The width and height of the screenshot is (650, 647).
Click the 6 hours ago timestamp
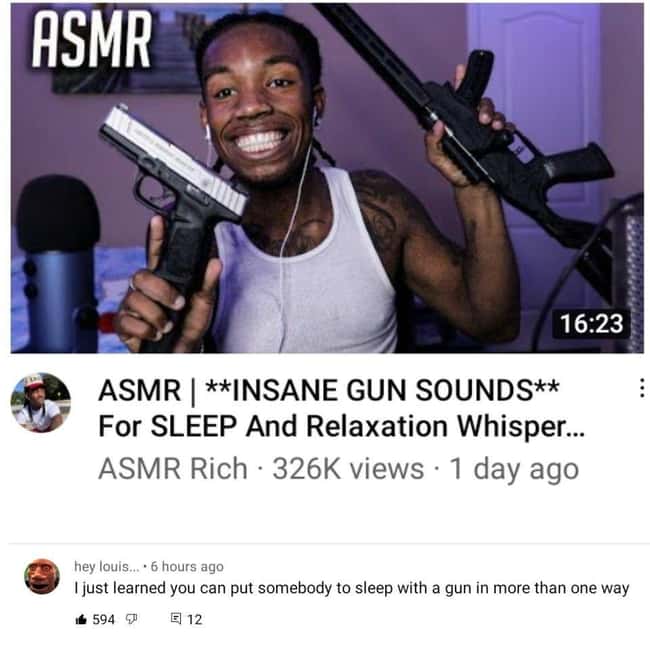pyautogui.click(x=187, y=566)
